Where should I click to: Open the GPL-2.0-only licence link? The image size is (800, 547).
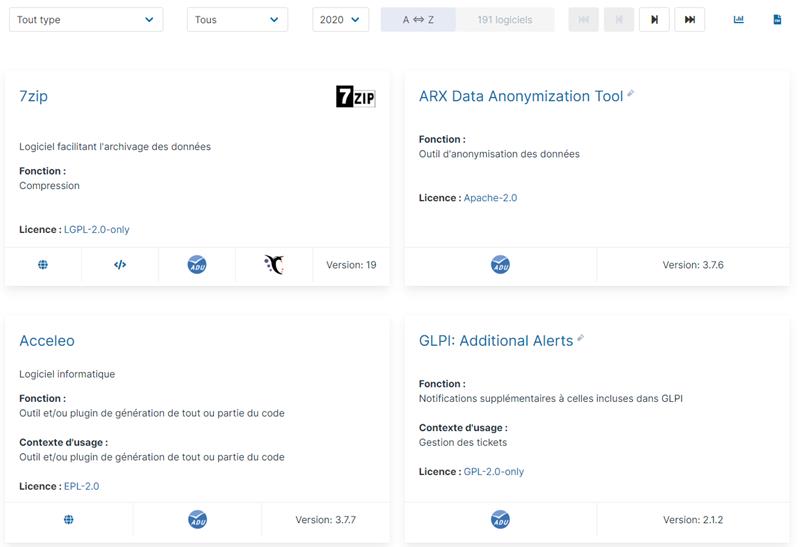click(494, 471)
